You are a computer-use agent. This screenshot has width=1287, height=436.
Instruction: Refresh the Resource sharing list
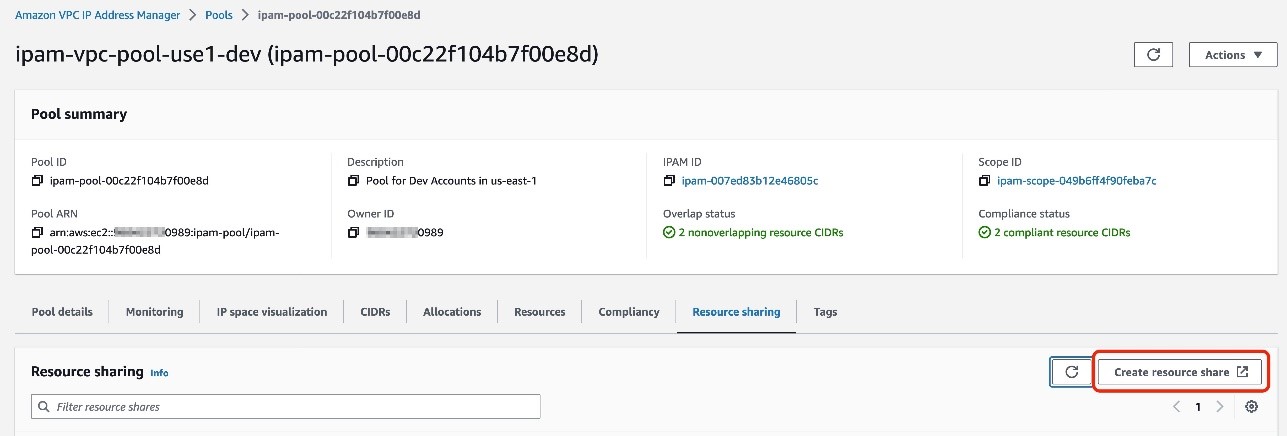click(1071, 372)
